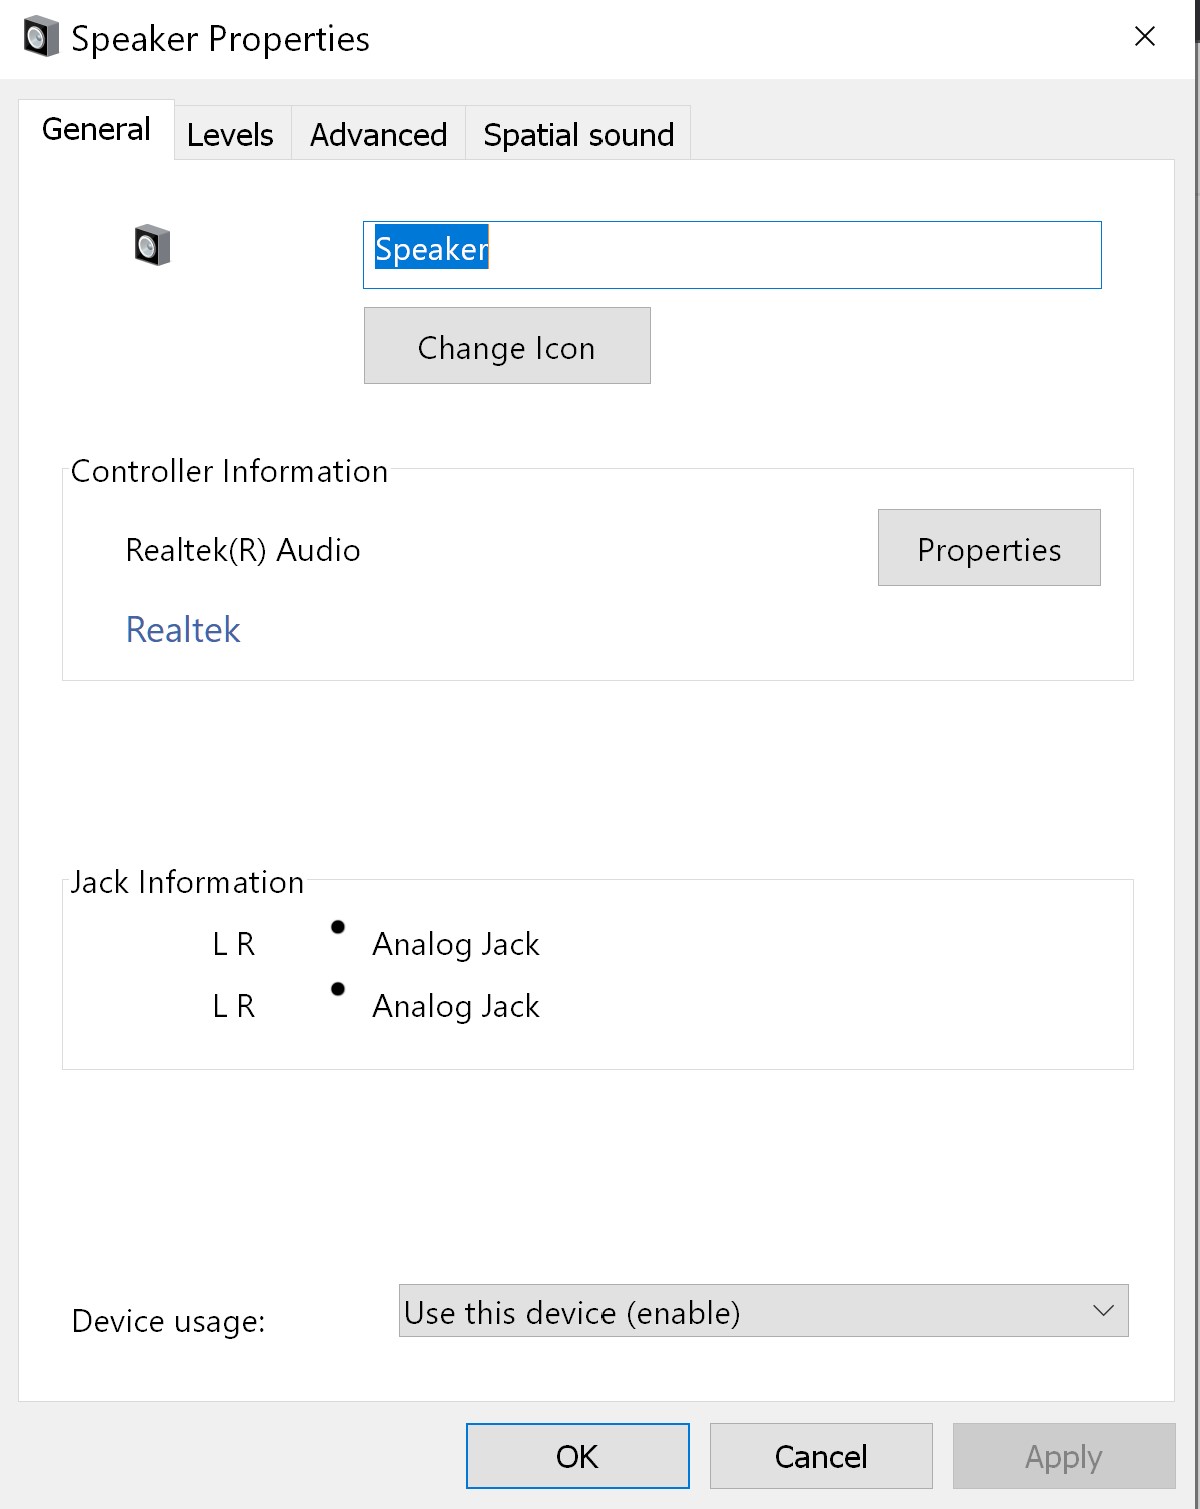Switch to the Levels tab
The image size is (1200, 1509).
click(x=231, y=133)
